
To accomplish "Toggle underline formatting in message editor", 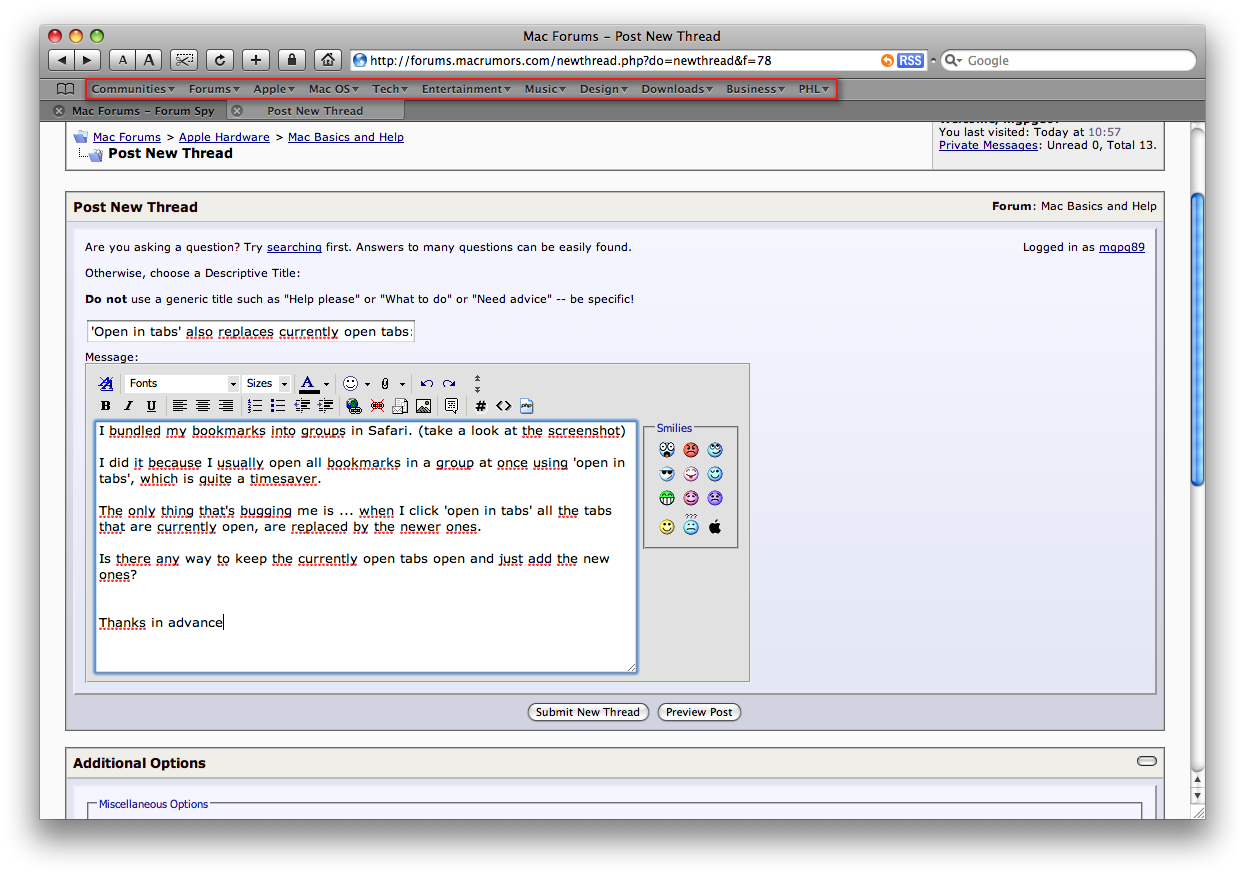I will [x=151, y=406].
